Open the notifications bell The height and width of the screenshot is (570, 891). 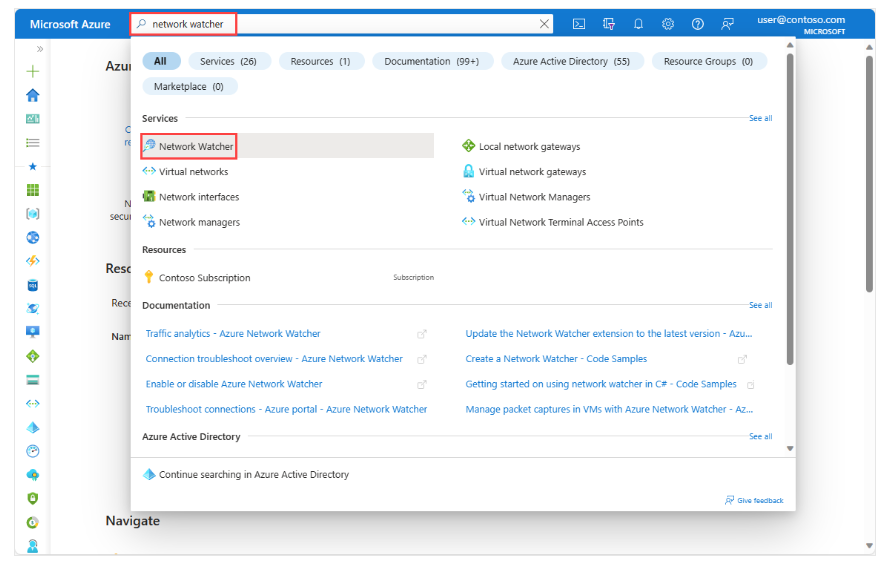(638, 24)
